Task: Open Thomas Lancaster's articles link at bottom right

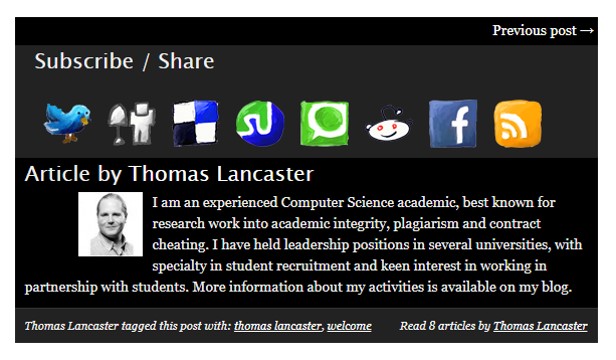Action: tap(540, 326)
